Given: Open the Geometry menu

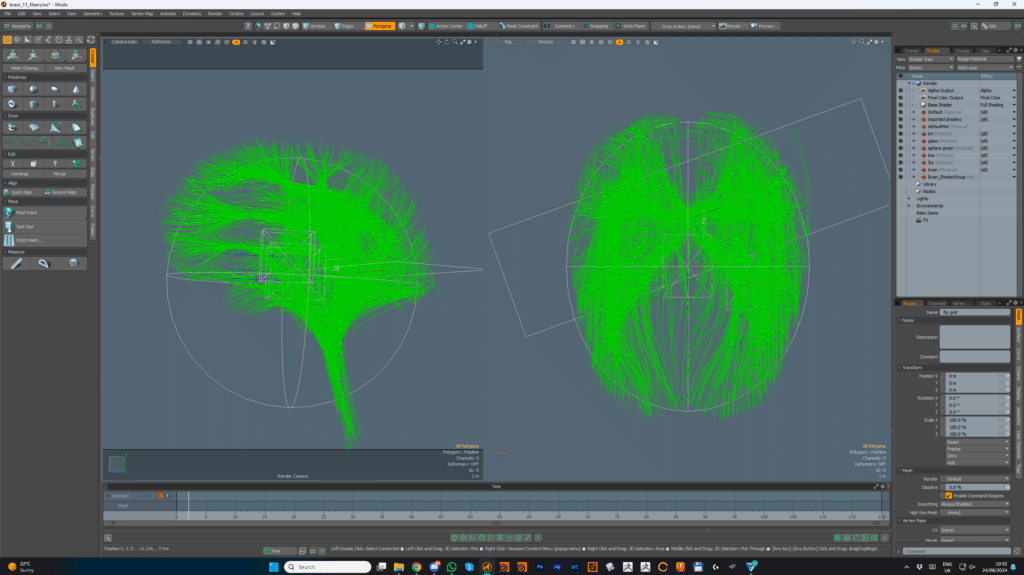Looking at the screenshot, I should tap(92, 13).
